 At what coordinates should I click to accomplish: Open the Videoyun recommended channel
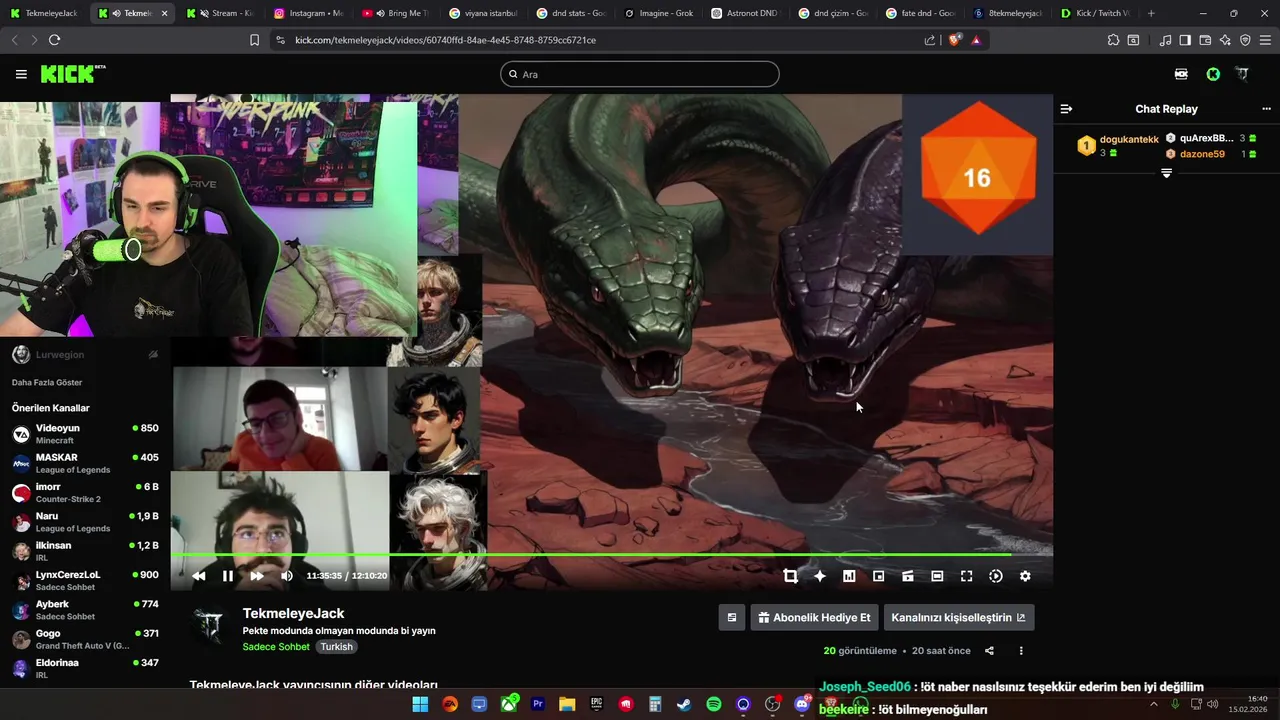click(85, 434)
